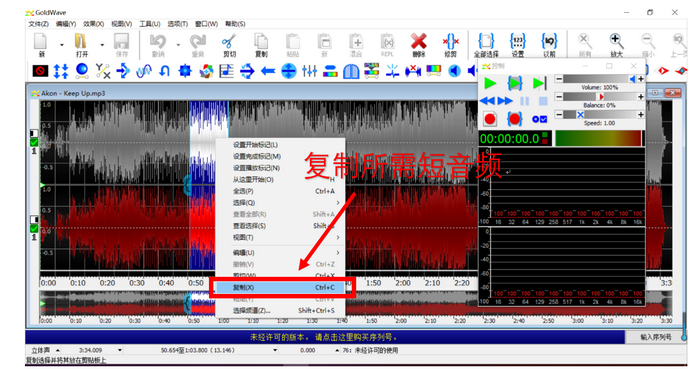699x369 pixels.
Task: Open the 3:34.009 length dropdown arrow
Action: pos(120,350)
